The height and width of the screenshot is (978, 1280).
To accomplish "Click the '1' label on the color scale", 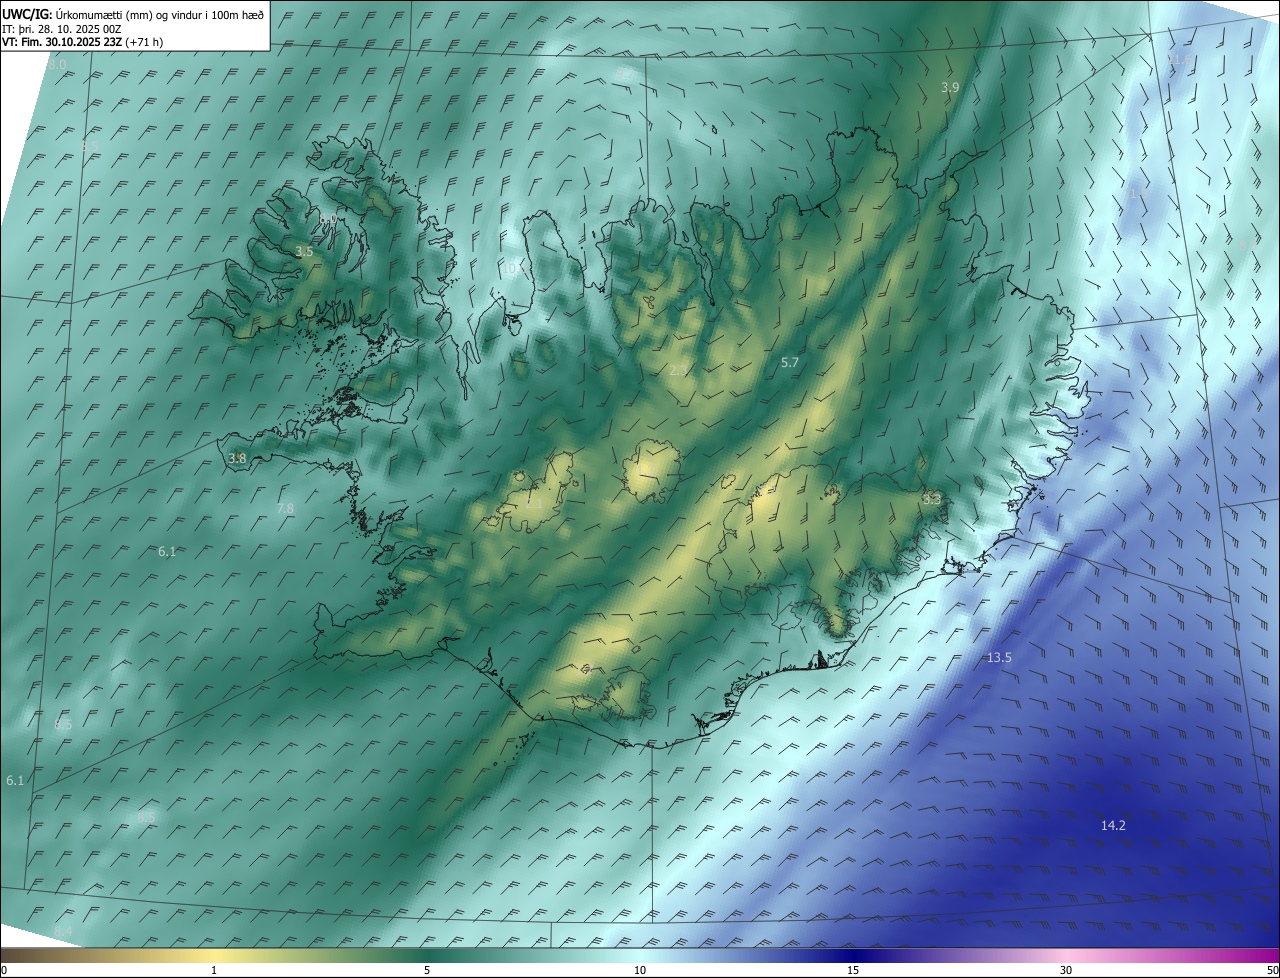I will click(x=214, y=970).
